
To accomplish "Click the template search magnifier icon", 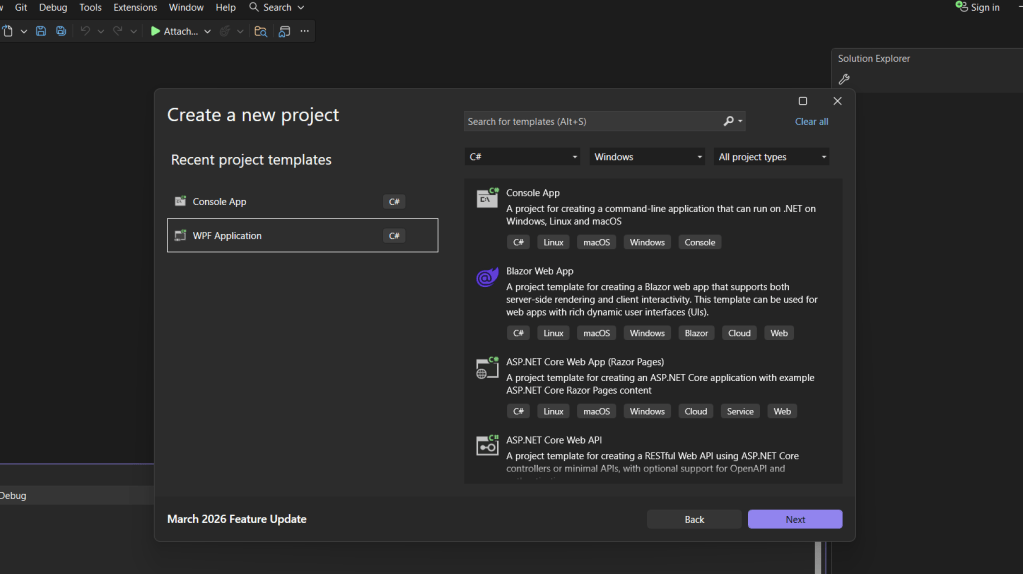I will point(729,122).
